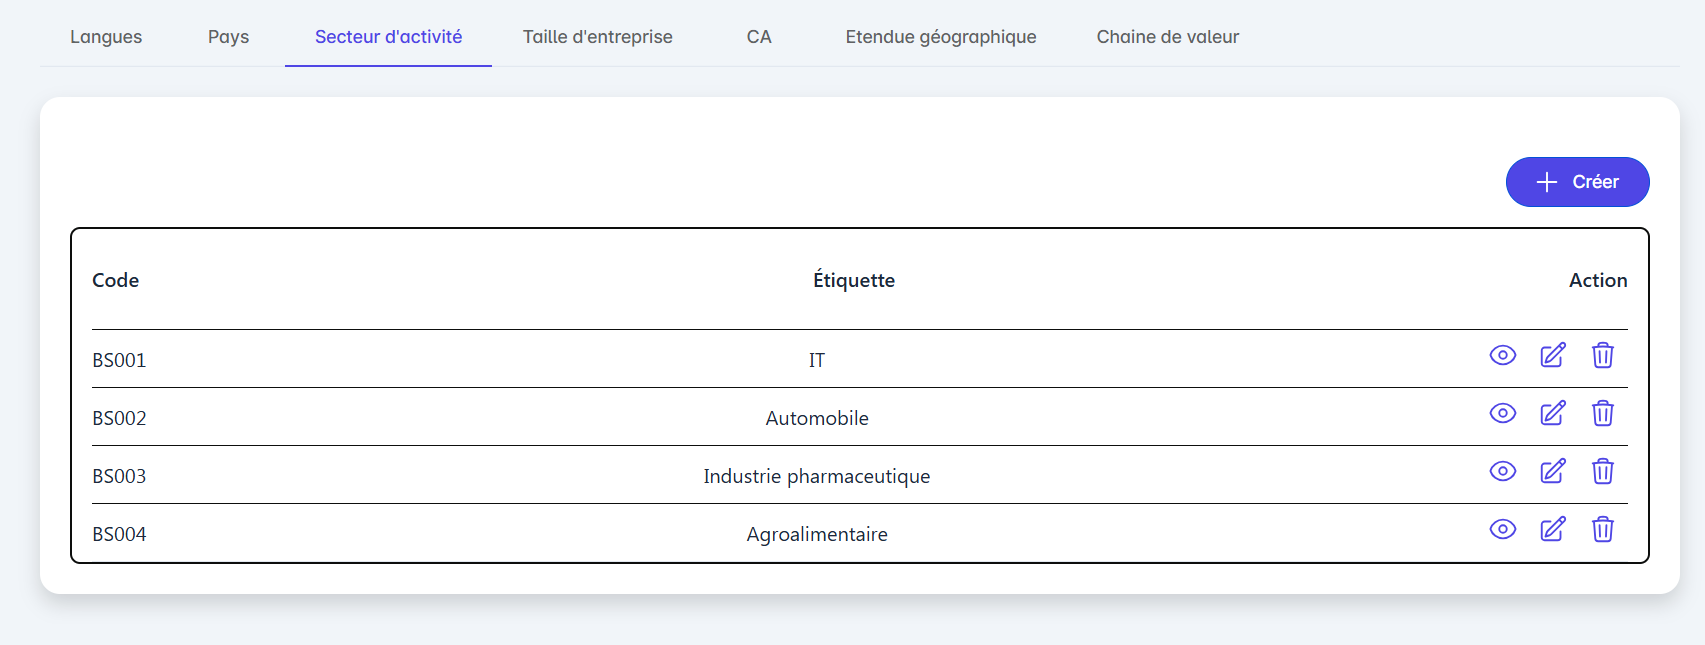Click the Code column header
The width and height of the screenshot is (1705, 645).
pos(115,281)
